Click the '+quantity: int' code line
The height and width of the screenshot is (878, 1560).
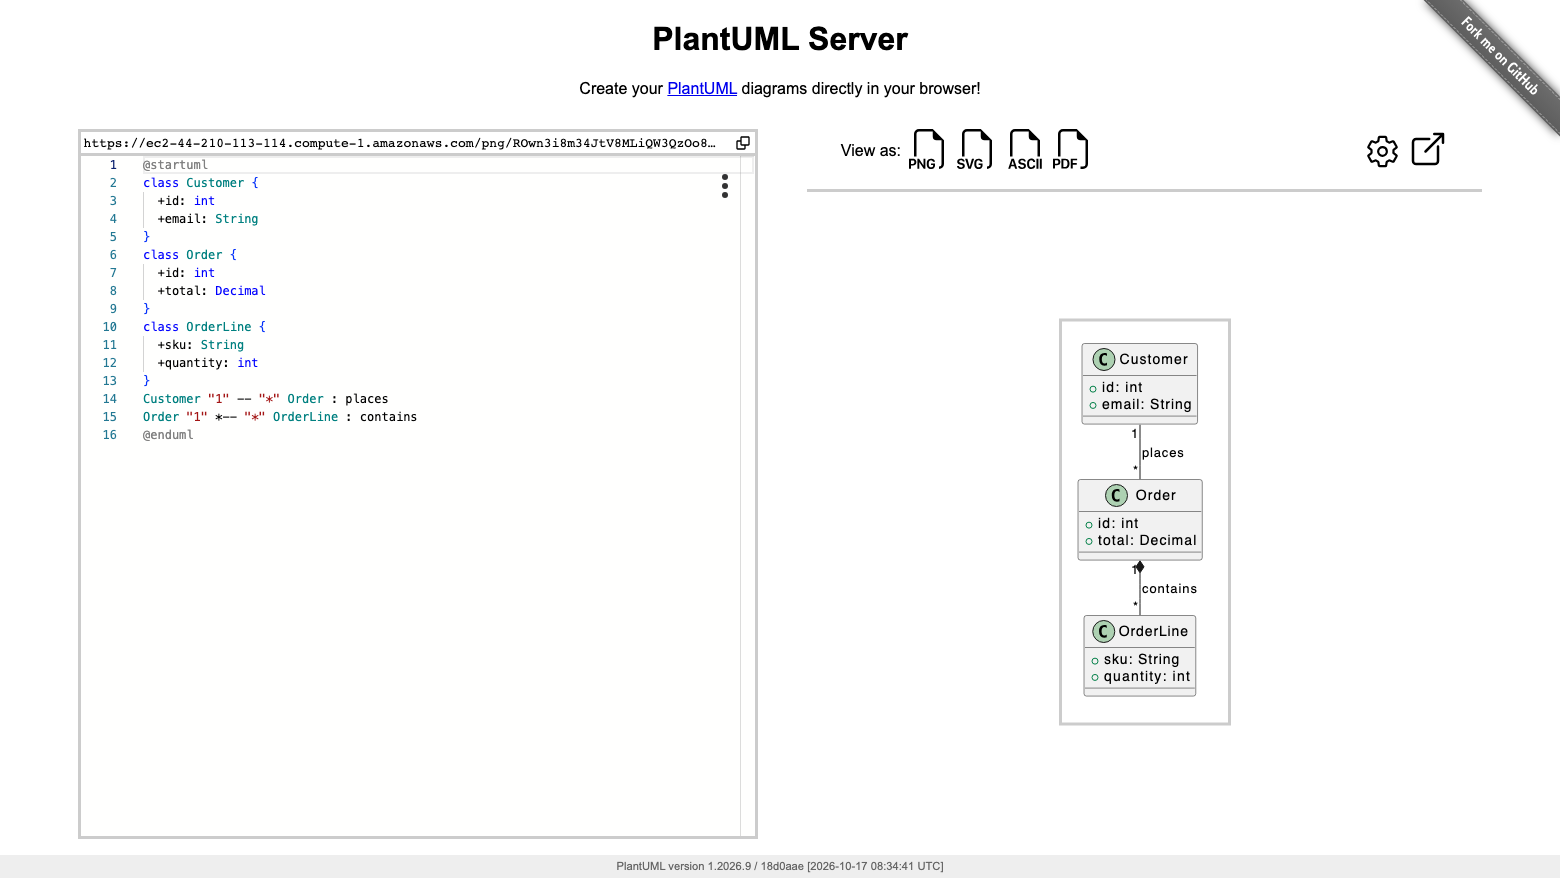[208, 363]
